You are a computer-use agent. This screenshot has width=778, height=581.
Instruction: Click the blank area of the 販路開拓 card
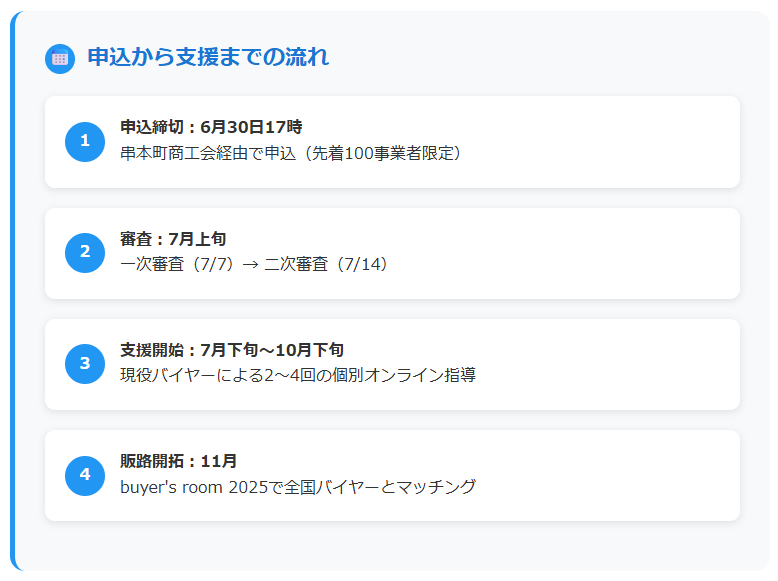(595, 475)
